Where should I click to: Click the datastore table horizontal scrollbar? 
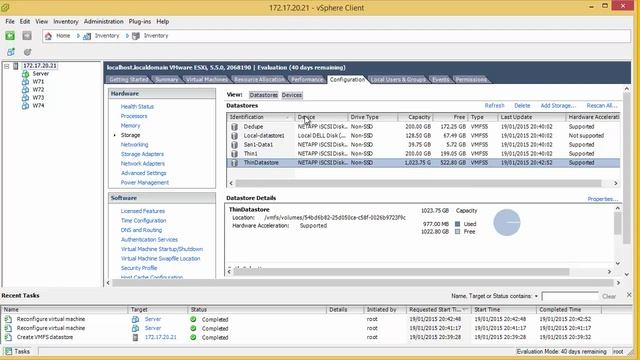(x=418, y=183)
